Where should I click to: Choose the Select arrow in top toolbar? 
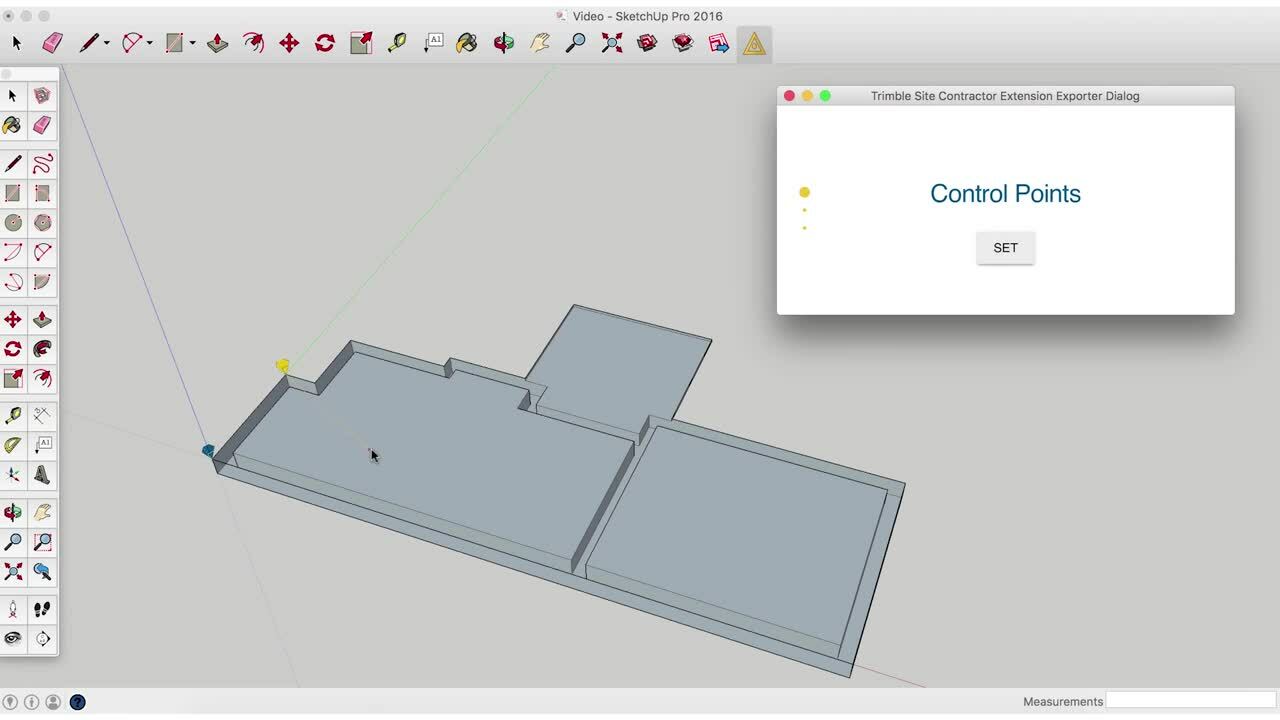point(16,43)
